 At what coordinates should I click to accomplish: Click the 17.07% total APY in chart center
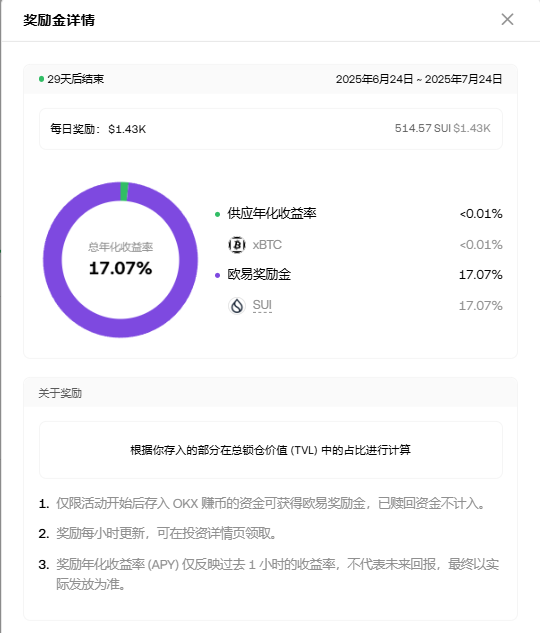click(121, 268)
